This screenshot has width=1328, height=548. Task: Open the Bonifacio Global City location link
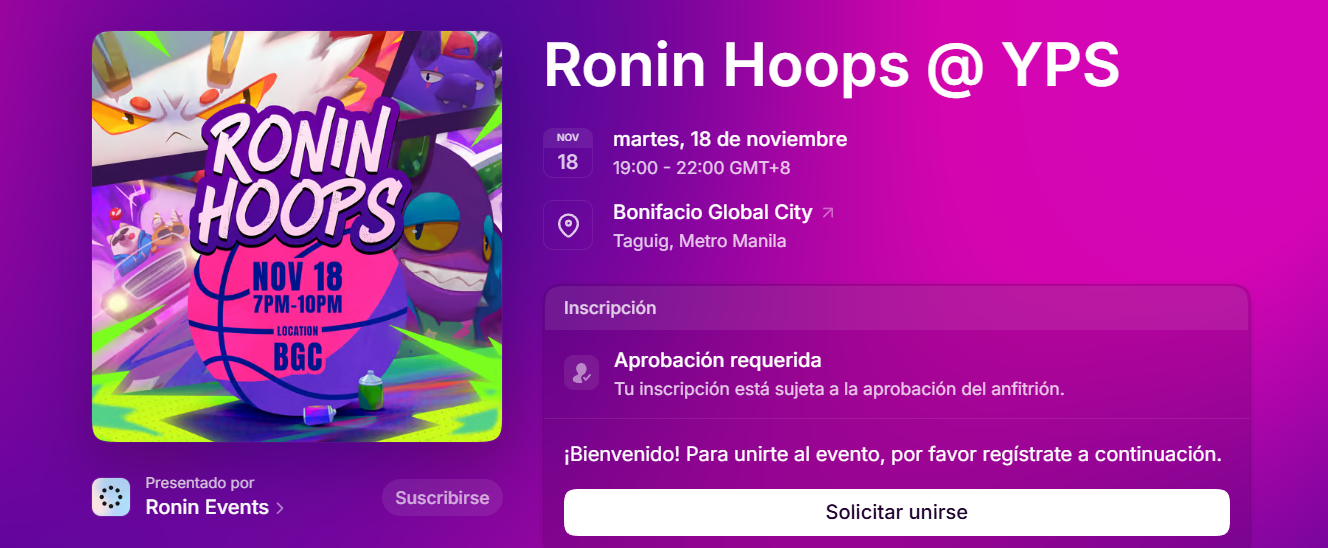pos(712,212)
